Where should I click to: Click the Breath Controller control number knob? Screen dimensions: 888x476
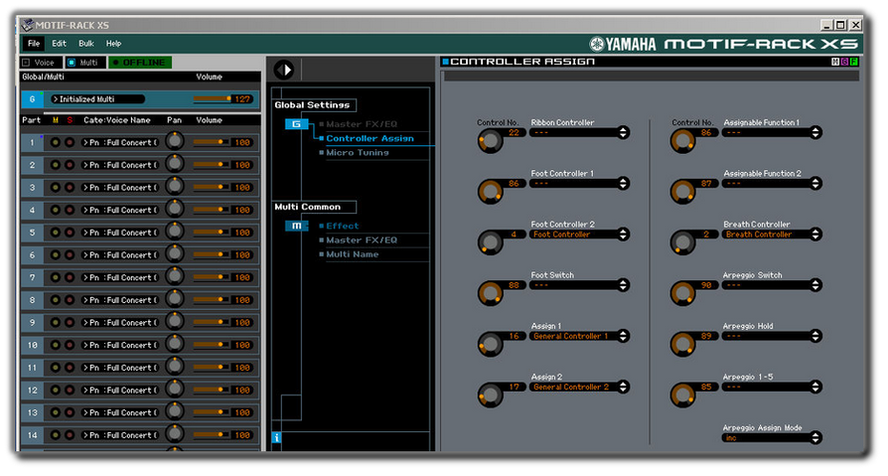point(685,240)
